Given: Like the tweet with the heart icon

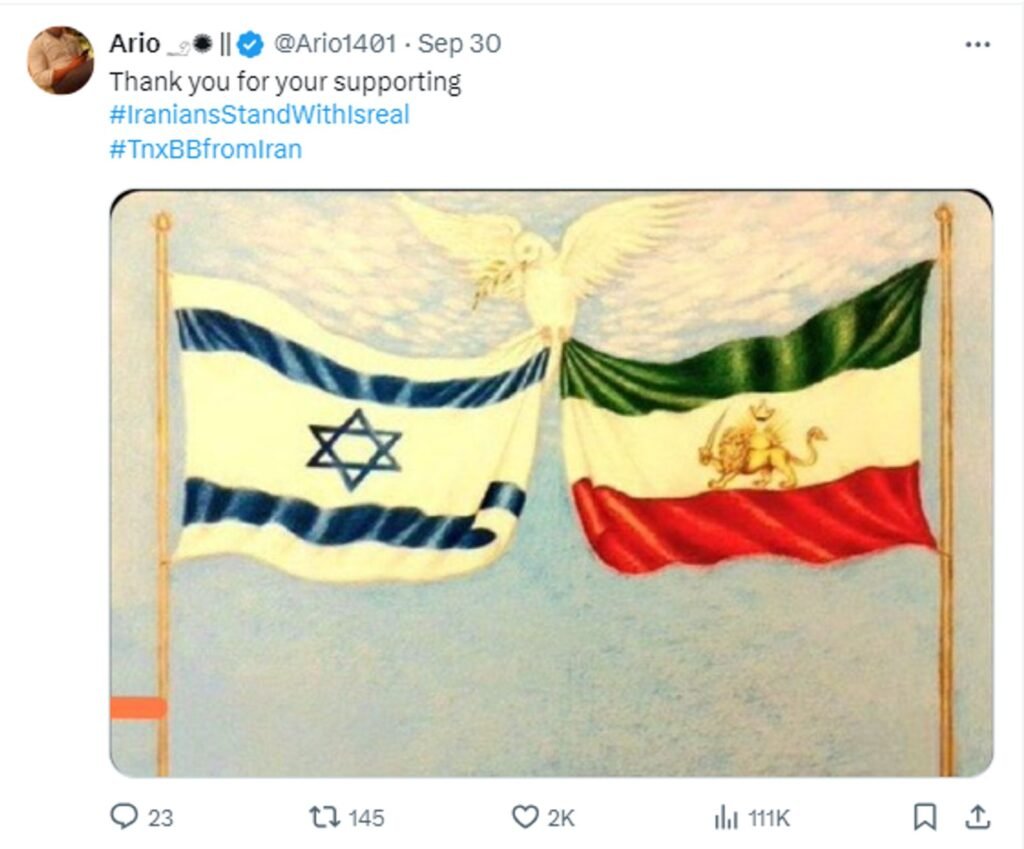Looking at the screenshot, I should click(x=524, y=817).
